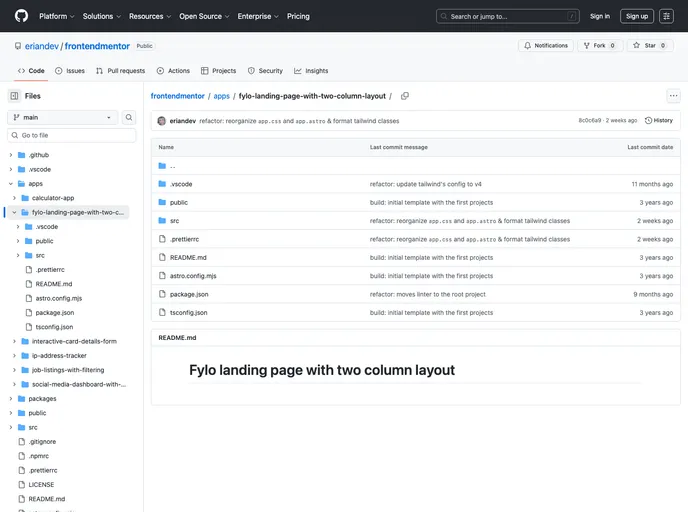Open the Insights tab
This screenshot has width=688, height=512.
coord(311,71)
